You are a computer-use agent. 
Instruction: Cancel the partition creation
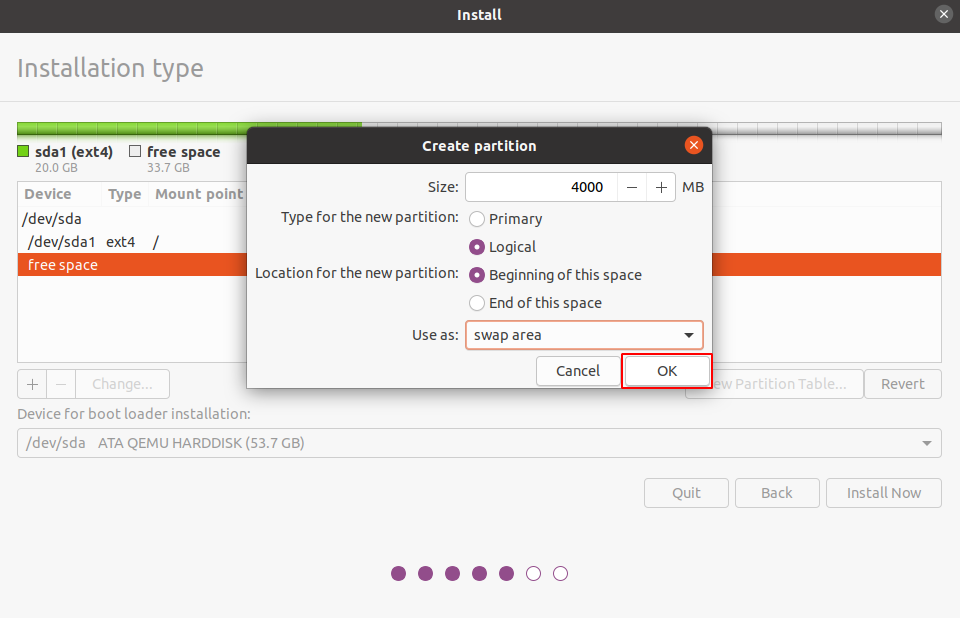(x=577, y=371)
